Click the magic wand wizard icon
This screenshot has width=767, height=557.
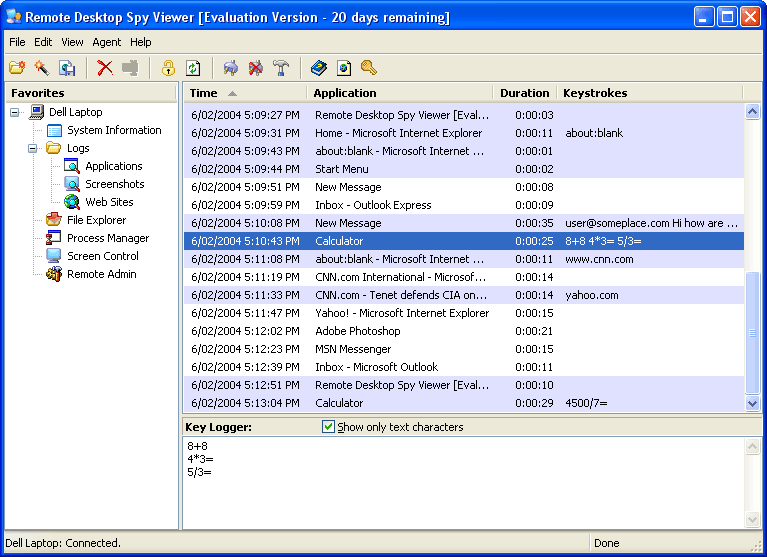point(42,67)
